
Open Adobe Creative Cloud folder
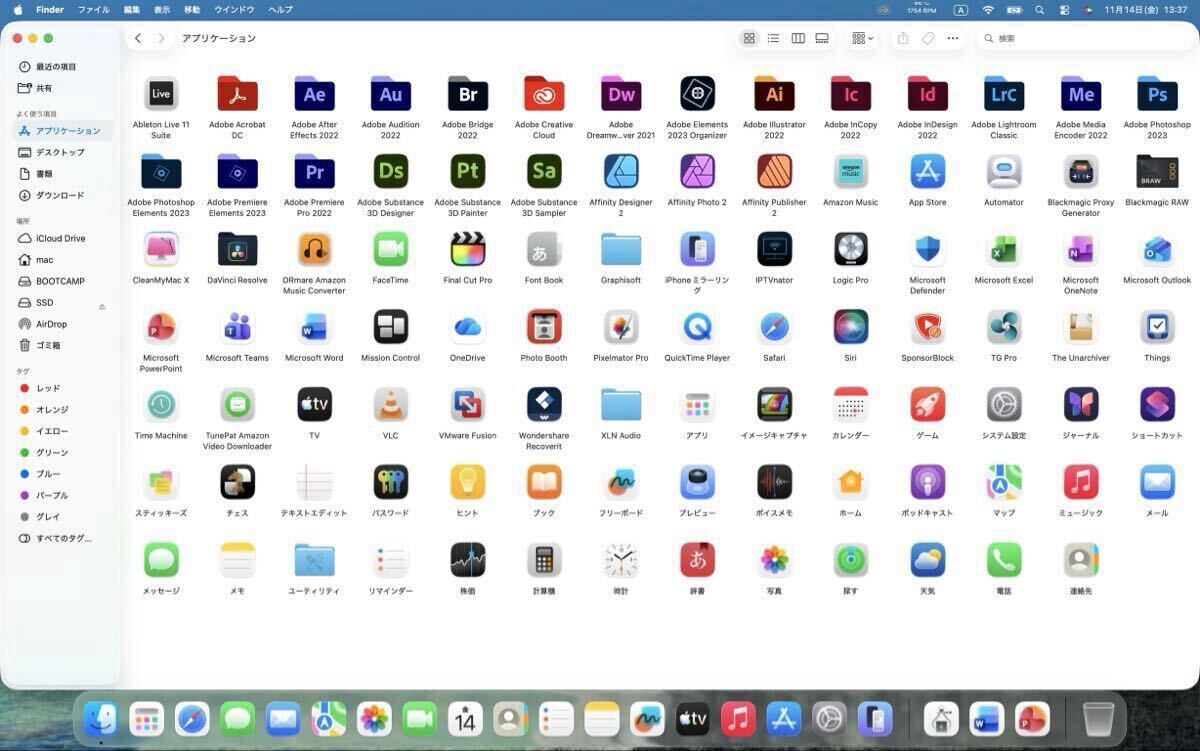[x=544, y=94]
